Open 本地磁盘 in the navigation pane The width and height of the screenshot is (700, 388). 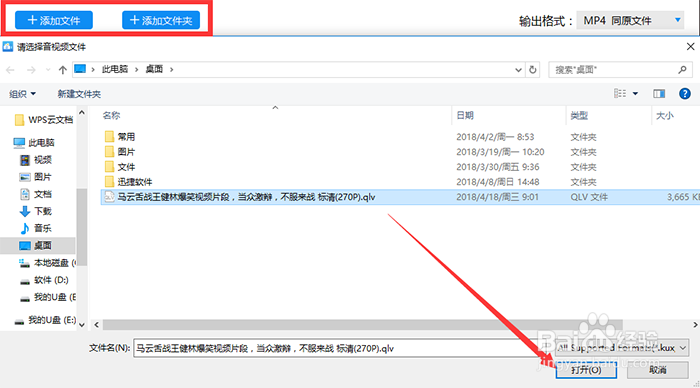click(x=47, y=263)
